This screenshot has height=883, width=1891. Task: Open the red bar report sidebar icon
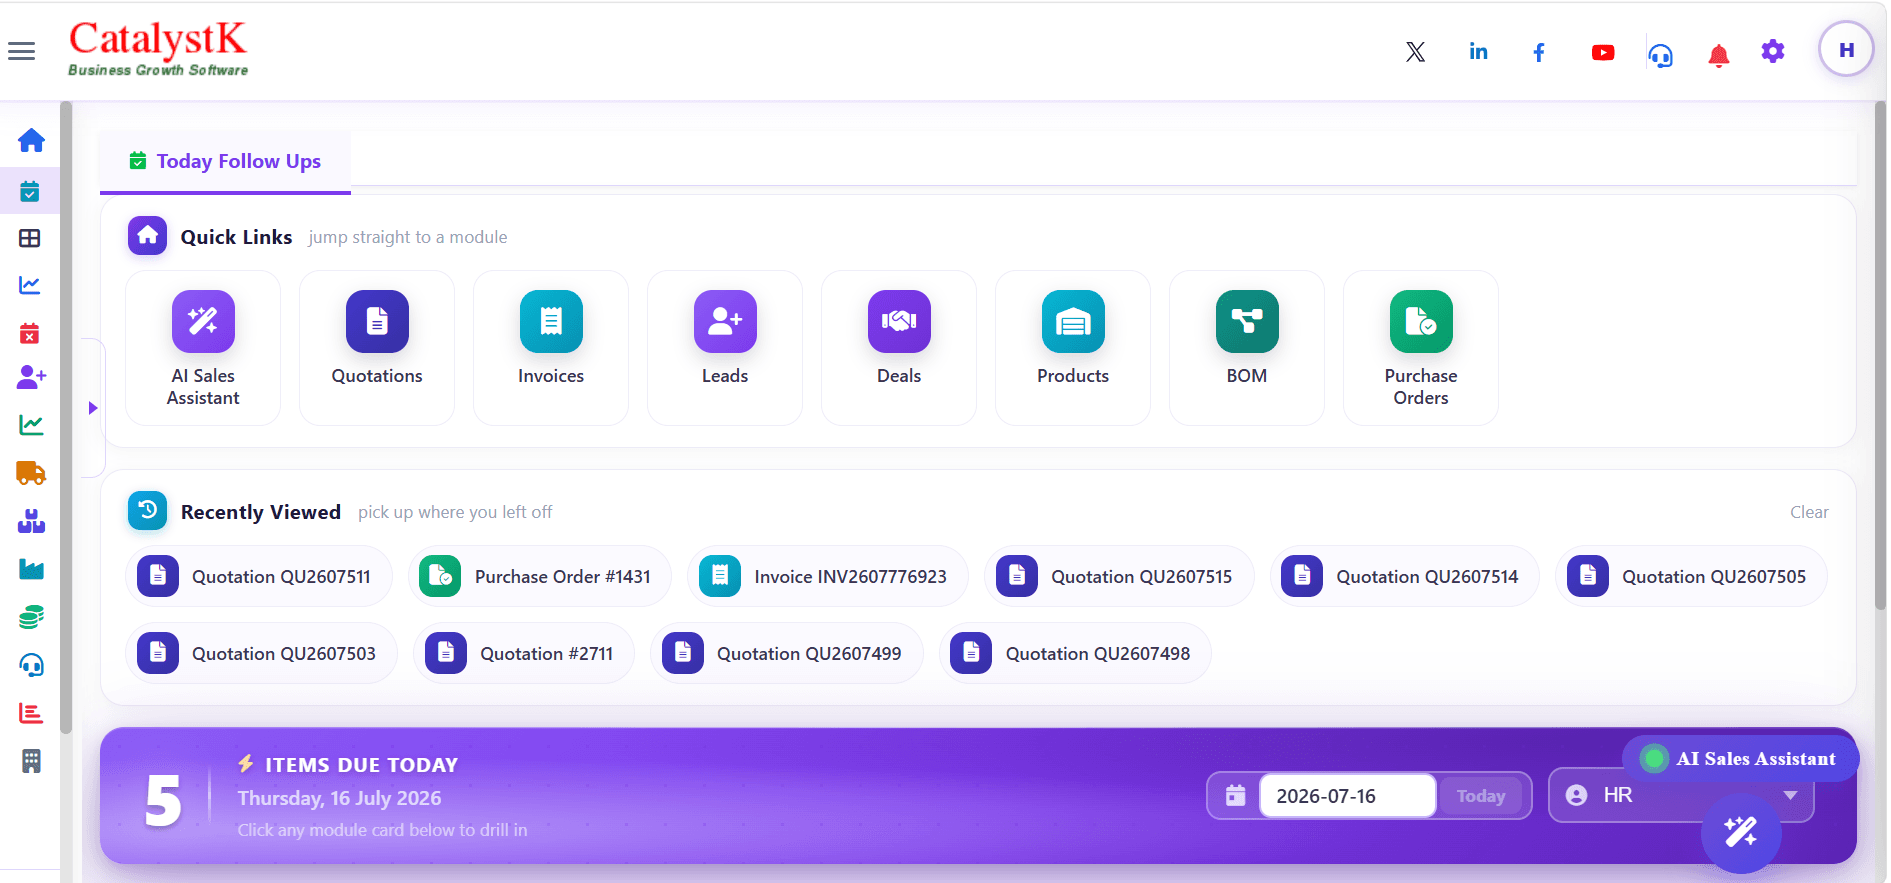pyautogui.click(x=31, y=713)
